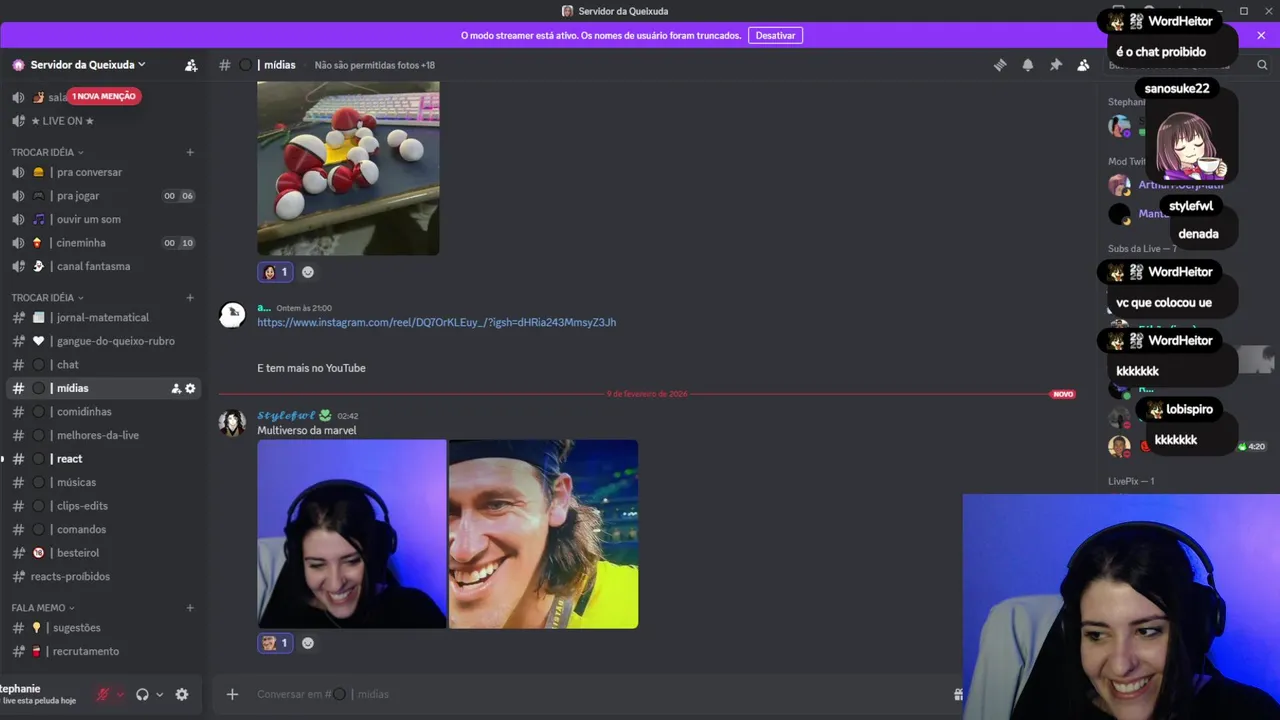This screenshot has width=1280, height=720.
Task: Click the Stylefwl username above Multiverso post
Action: [x=286, y=415]
